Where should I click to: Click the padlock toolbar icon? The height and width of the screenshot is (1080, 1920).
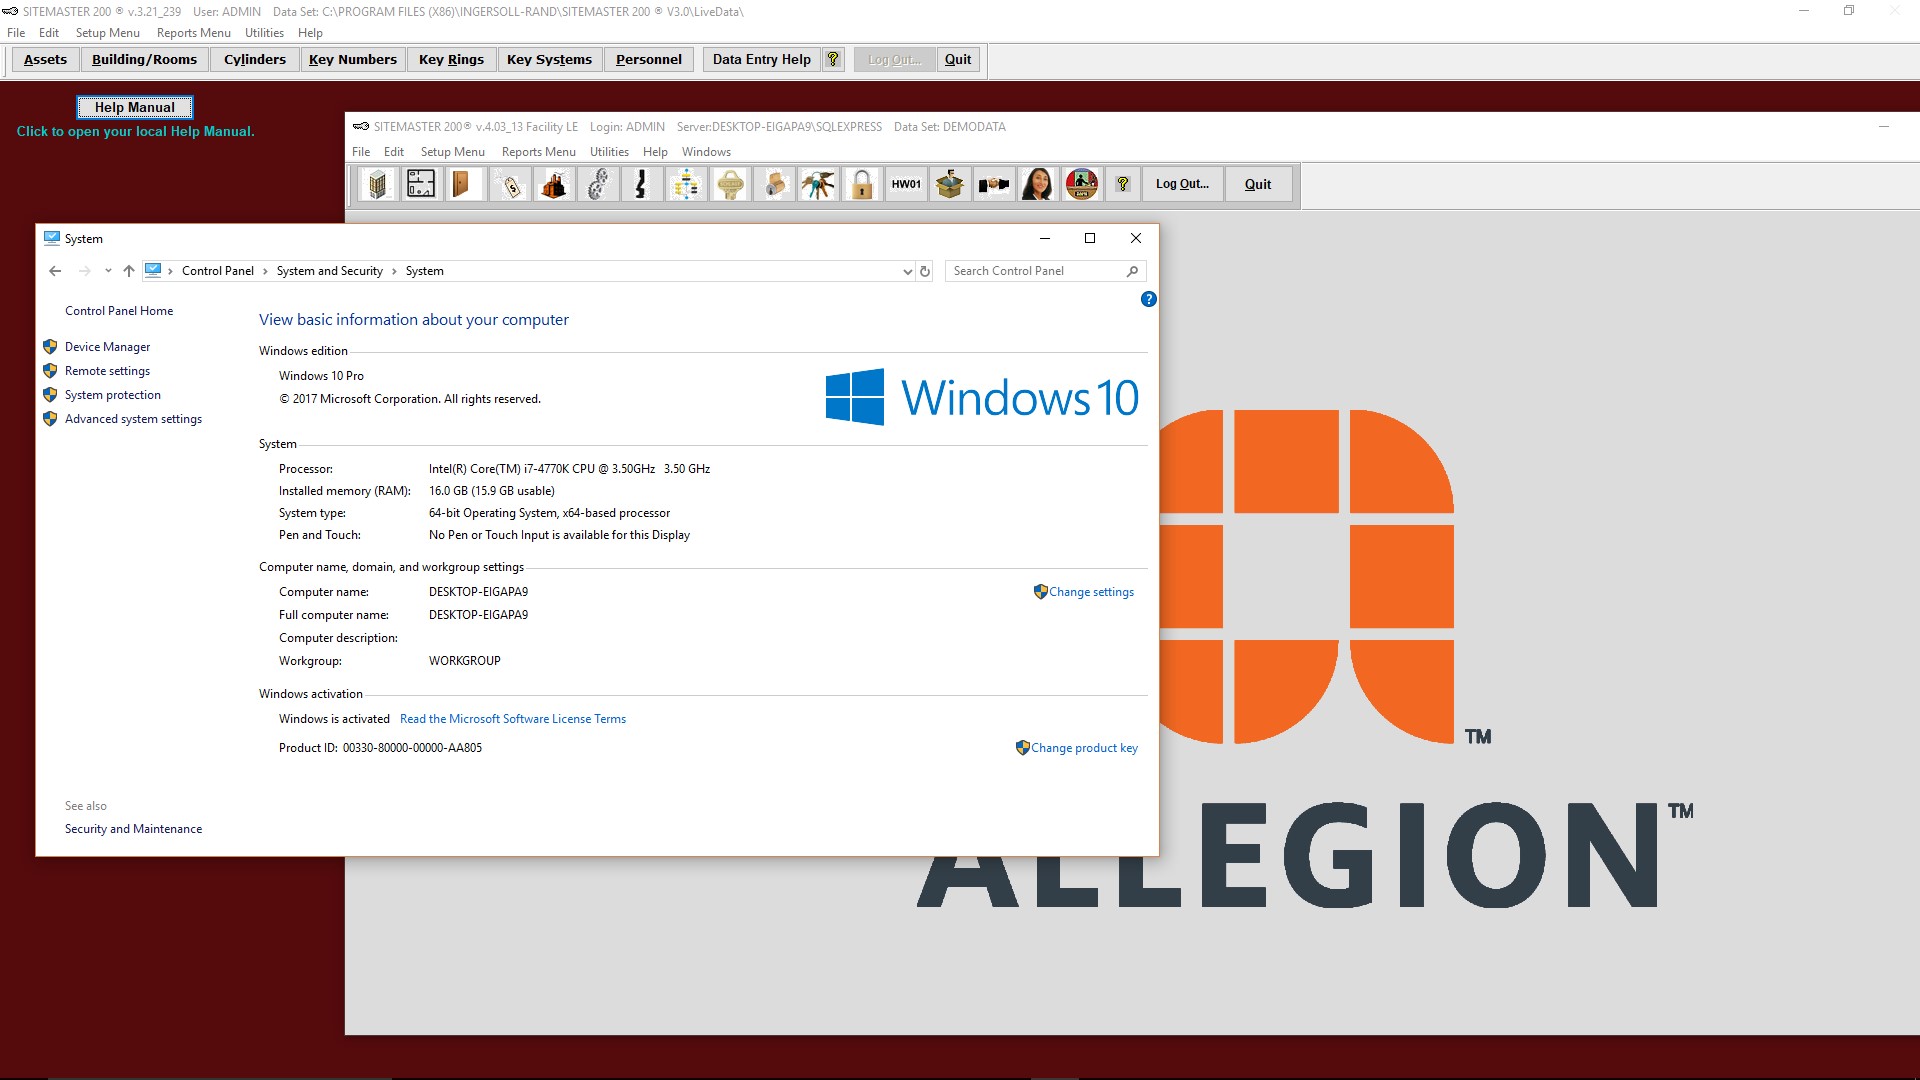click(862, 184)
